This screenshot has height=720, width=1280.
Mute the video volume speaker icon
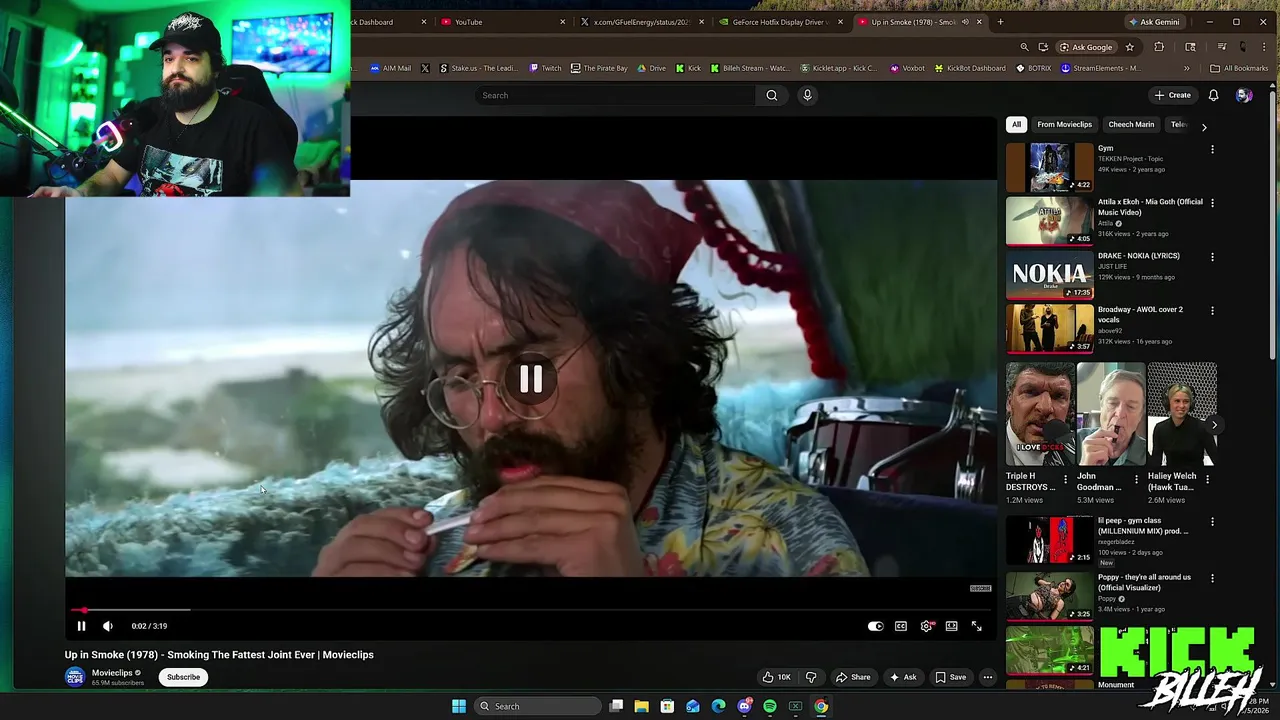108,626
